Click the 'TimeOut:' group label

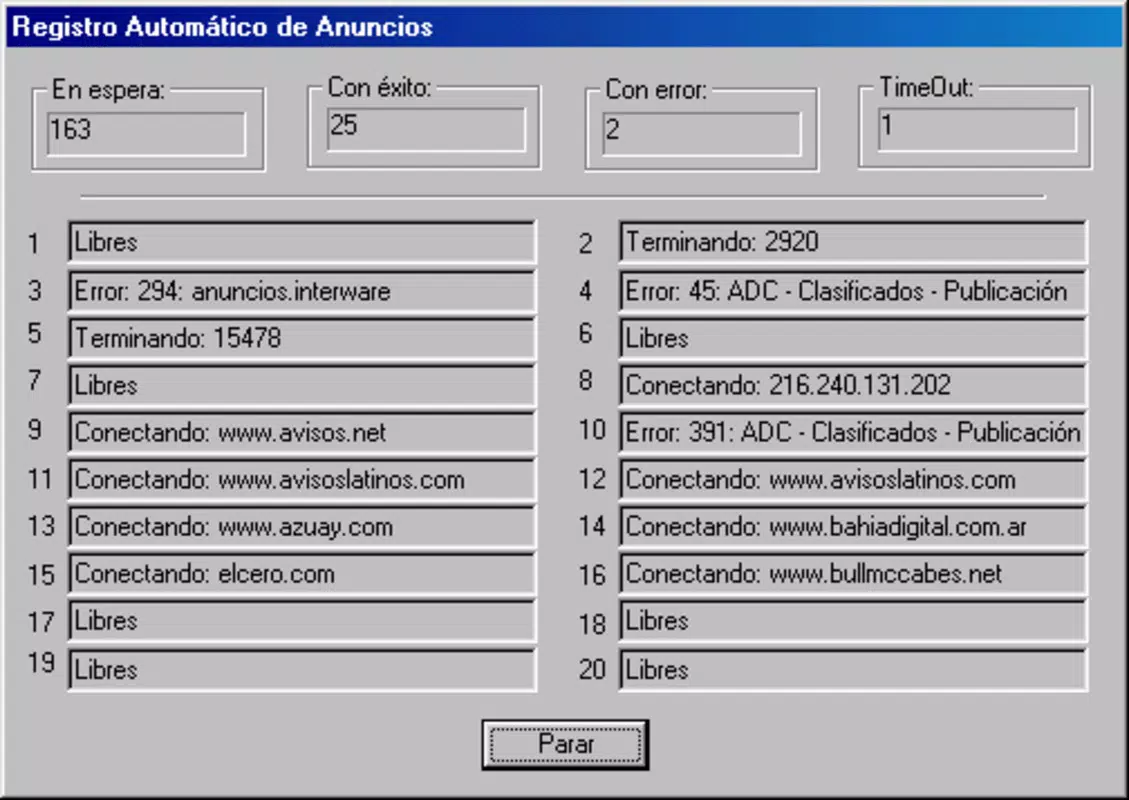coord(927,87)
